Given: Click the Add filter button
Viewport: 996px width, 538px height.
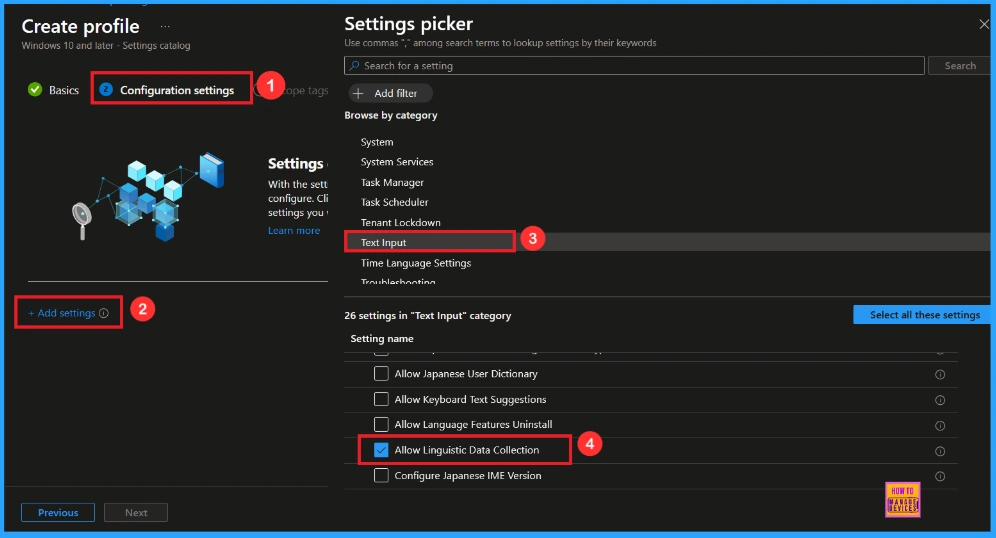Looking at the screenshot, I should coord(390,93).
